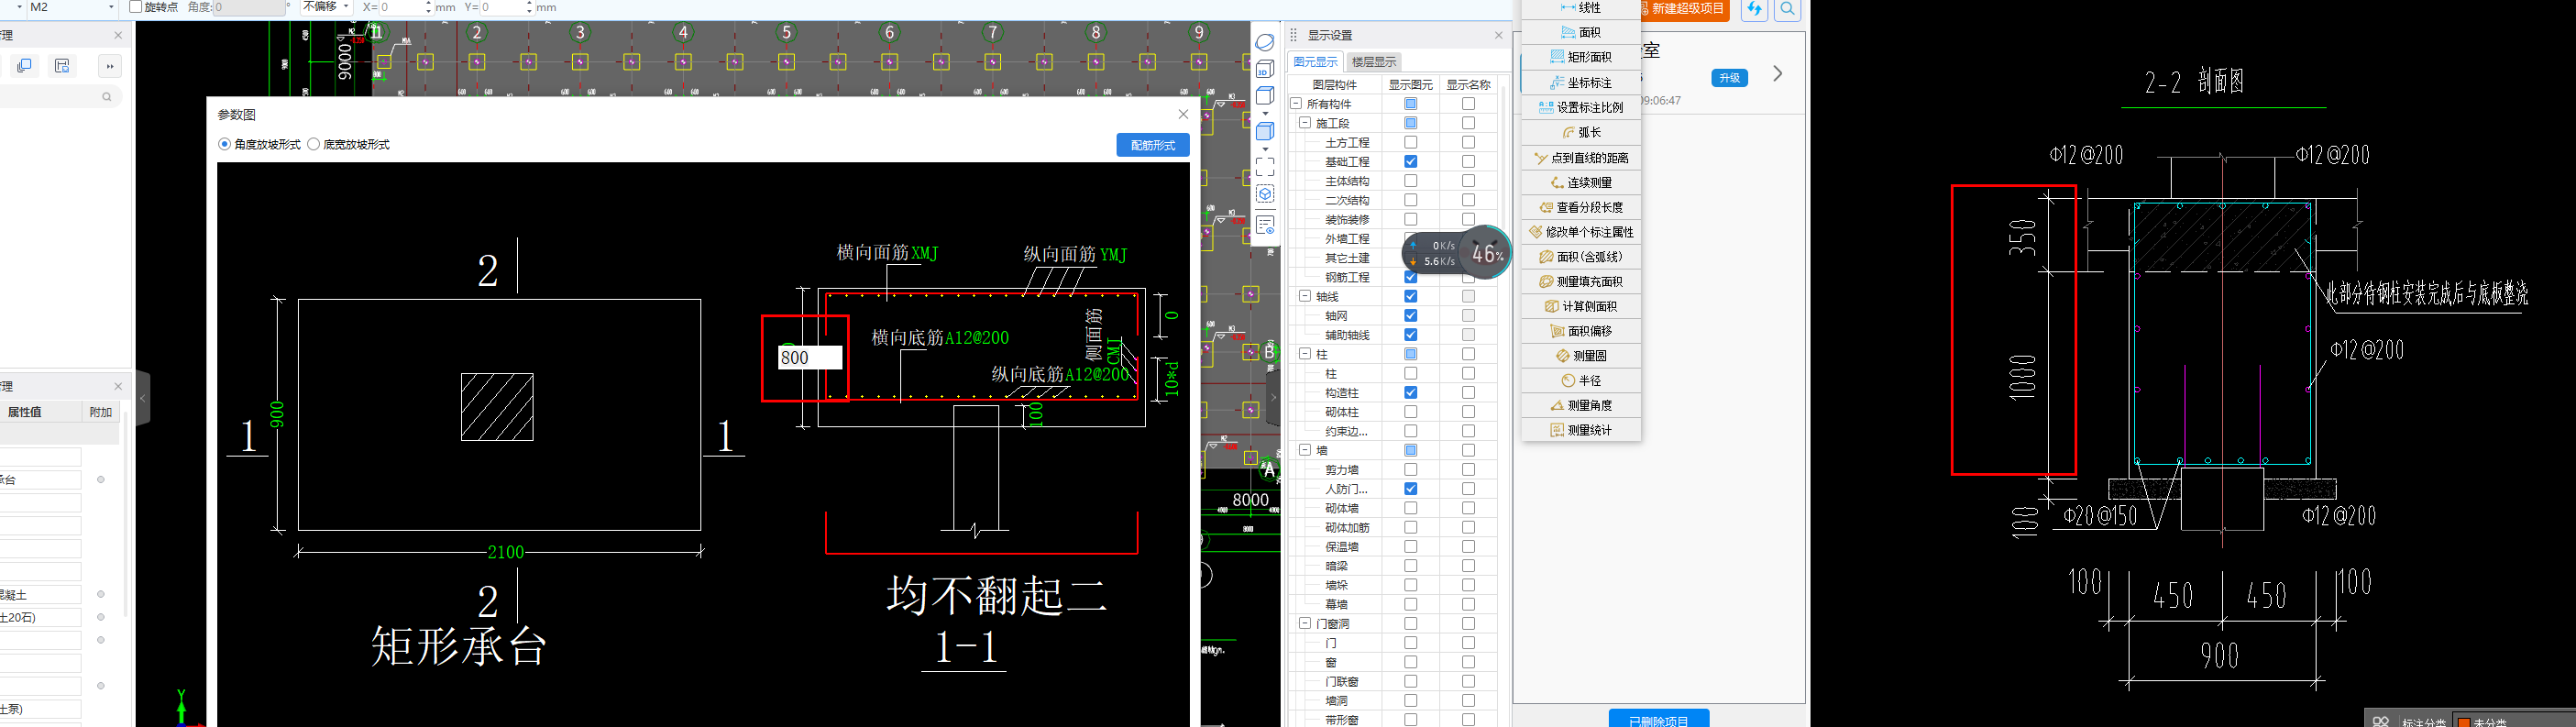Choose 弧长 arc length tool
2576x727 pixels.
tap(1580, 132)
